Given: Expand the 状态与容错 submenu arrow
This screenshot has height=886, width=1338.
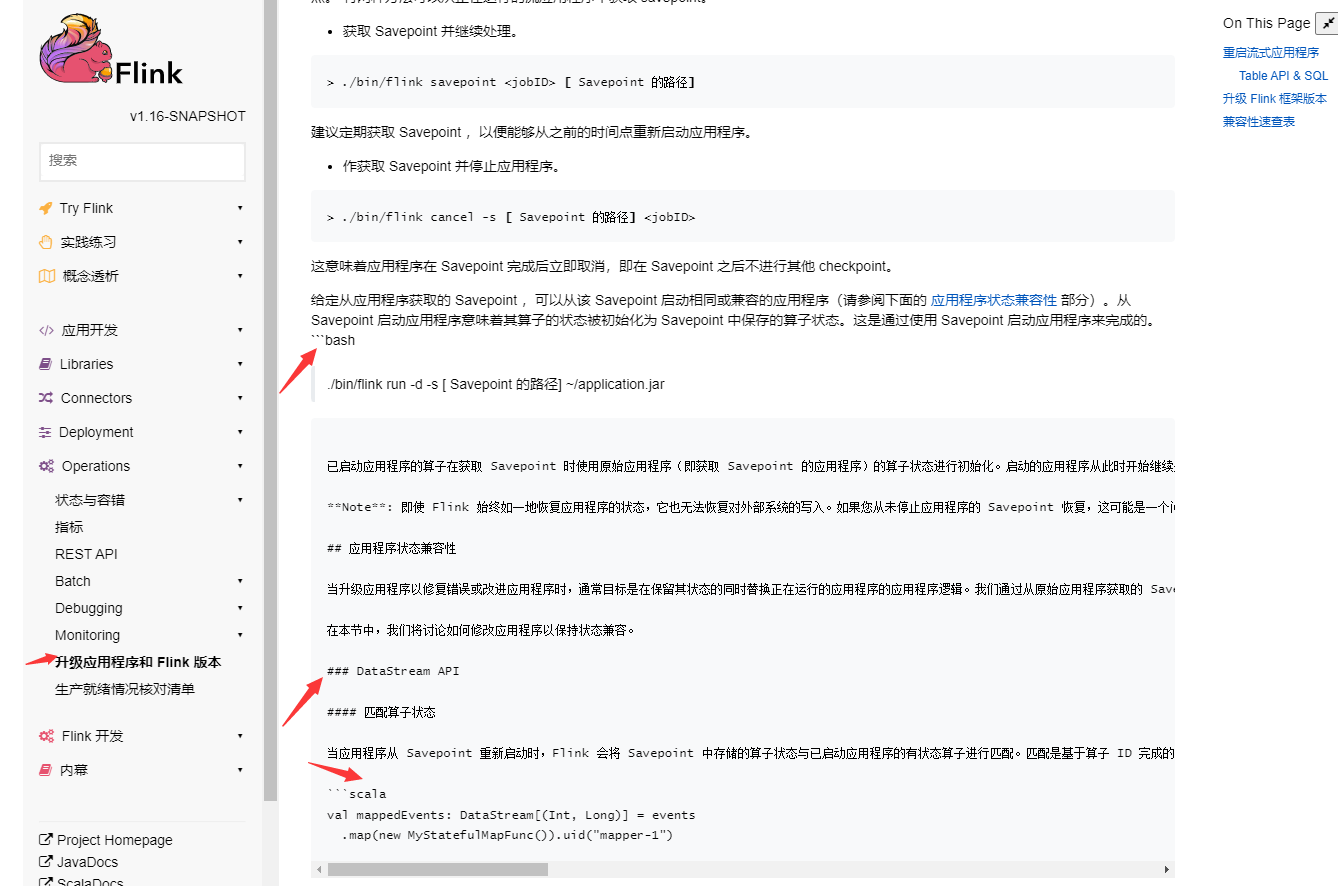Looking at the screenshot, I should pyautogui.click(x=240, y=500).
